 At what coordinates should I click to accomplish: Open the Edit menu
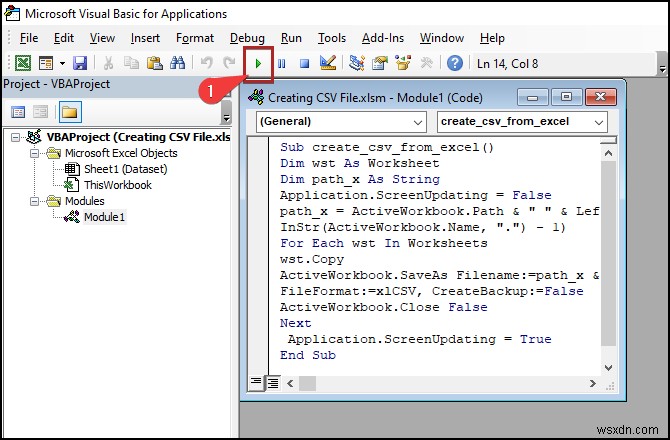(x=64, y=38)
